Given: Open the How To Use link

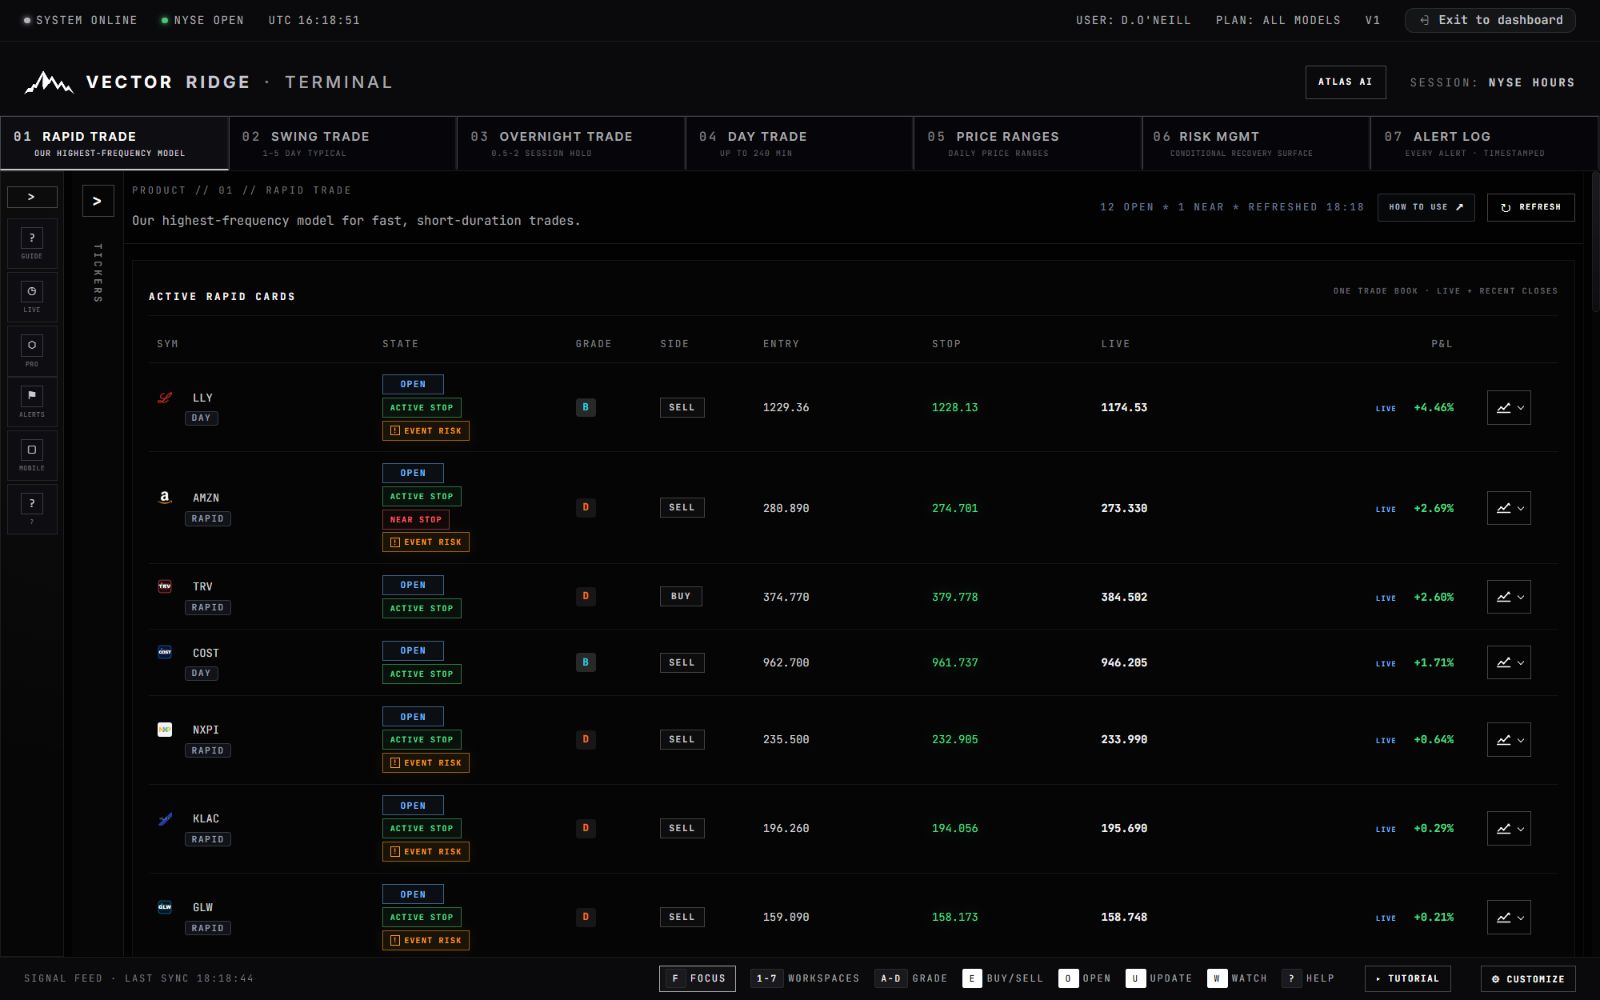Looking at the screenshot, I should pyautogui.click(x=1426, y=207).
